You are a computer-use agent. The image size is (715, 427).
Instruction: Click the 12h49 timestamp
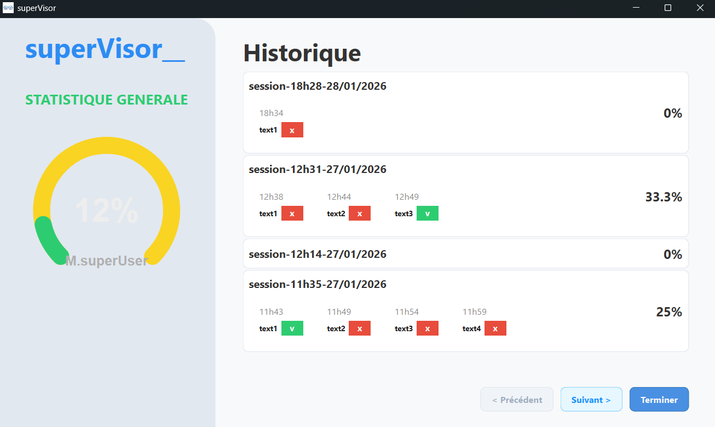(x=407, y=197)
